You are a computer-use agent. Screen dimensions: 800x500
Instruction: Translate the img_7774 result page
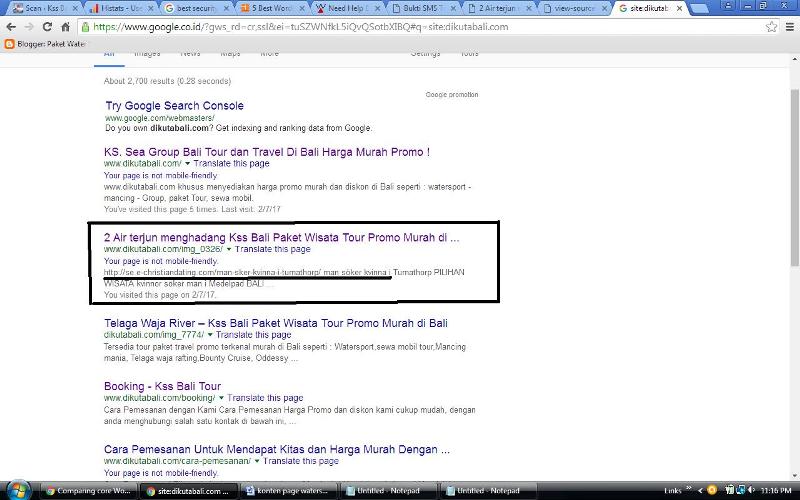click(254, 335)
